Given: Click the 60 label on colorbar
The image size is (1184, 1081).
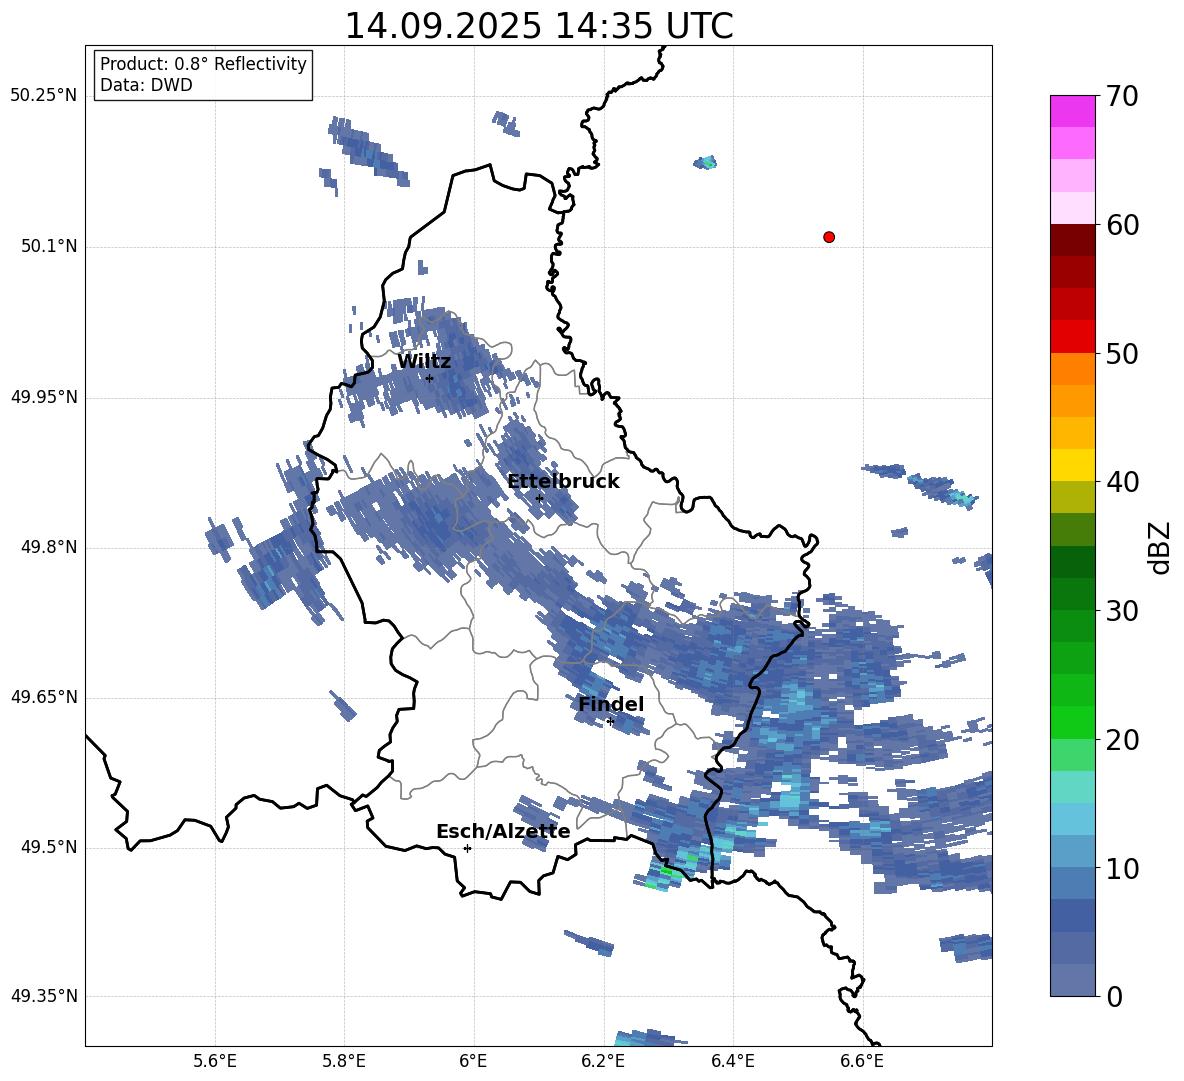Looking at the screenshot, I should point(1123,225).
